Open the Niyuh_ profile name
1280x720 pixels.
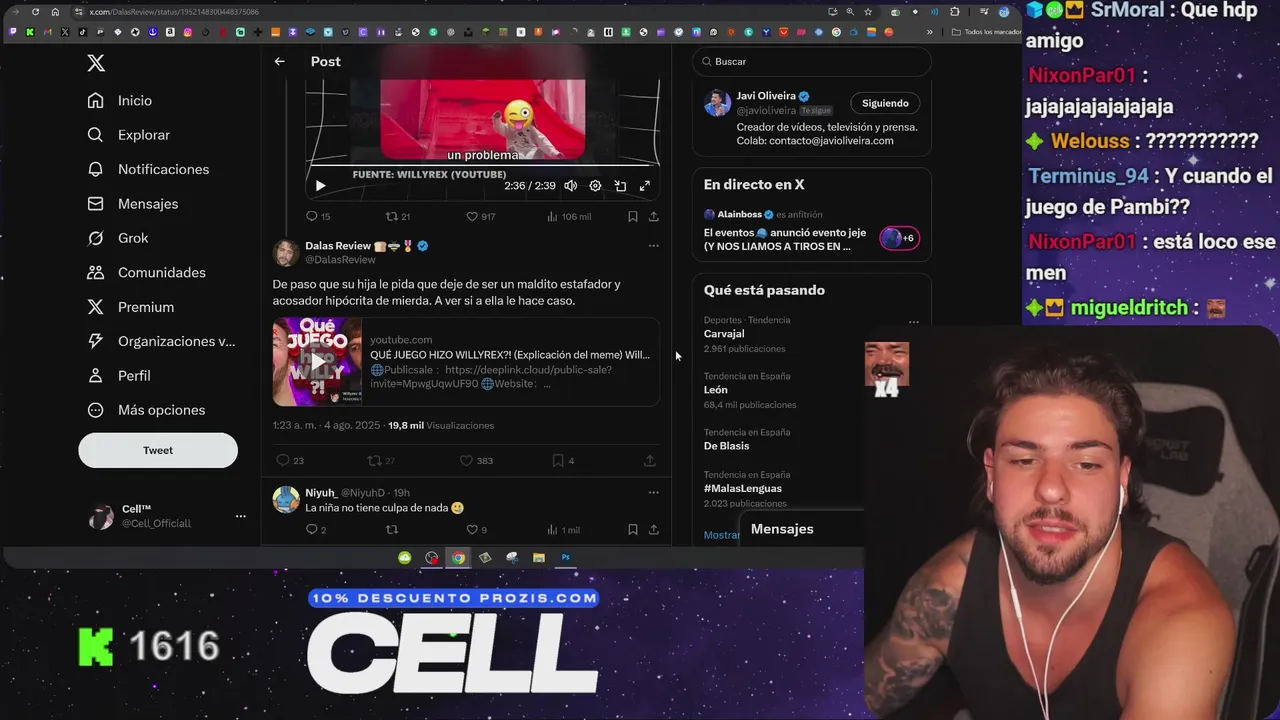(x=321, y=493)
